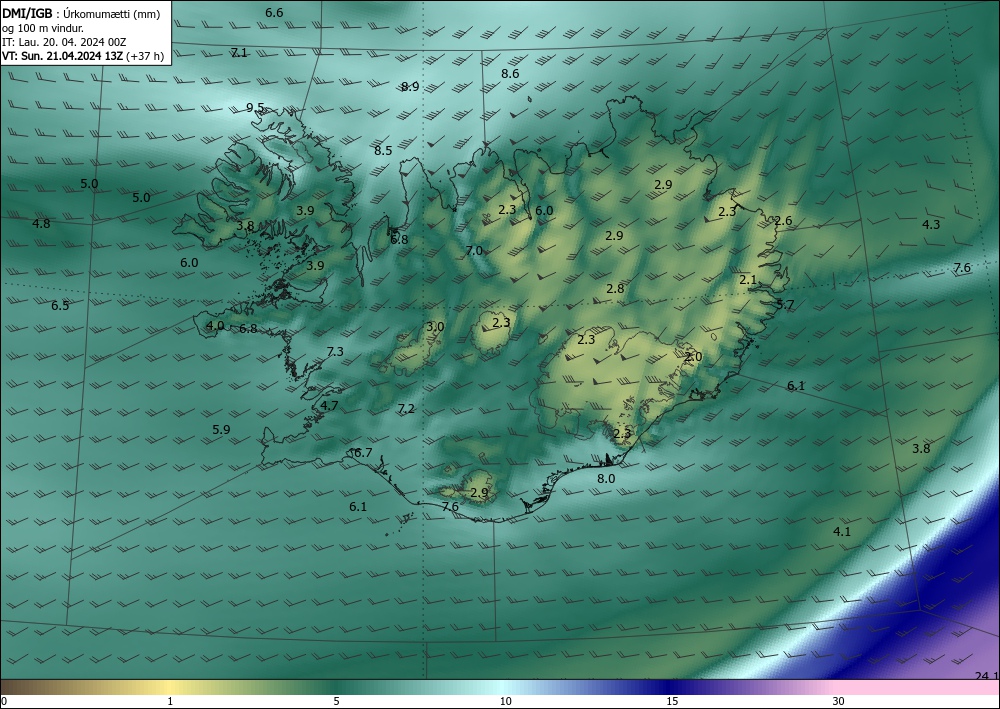Select the '5.9' ocean value
This screenshot has height=709, width=1000.
click(221, 430)
